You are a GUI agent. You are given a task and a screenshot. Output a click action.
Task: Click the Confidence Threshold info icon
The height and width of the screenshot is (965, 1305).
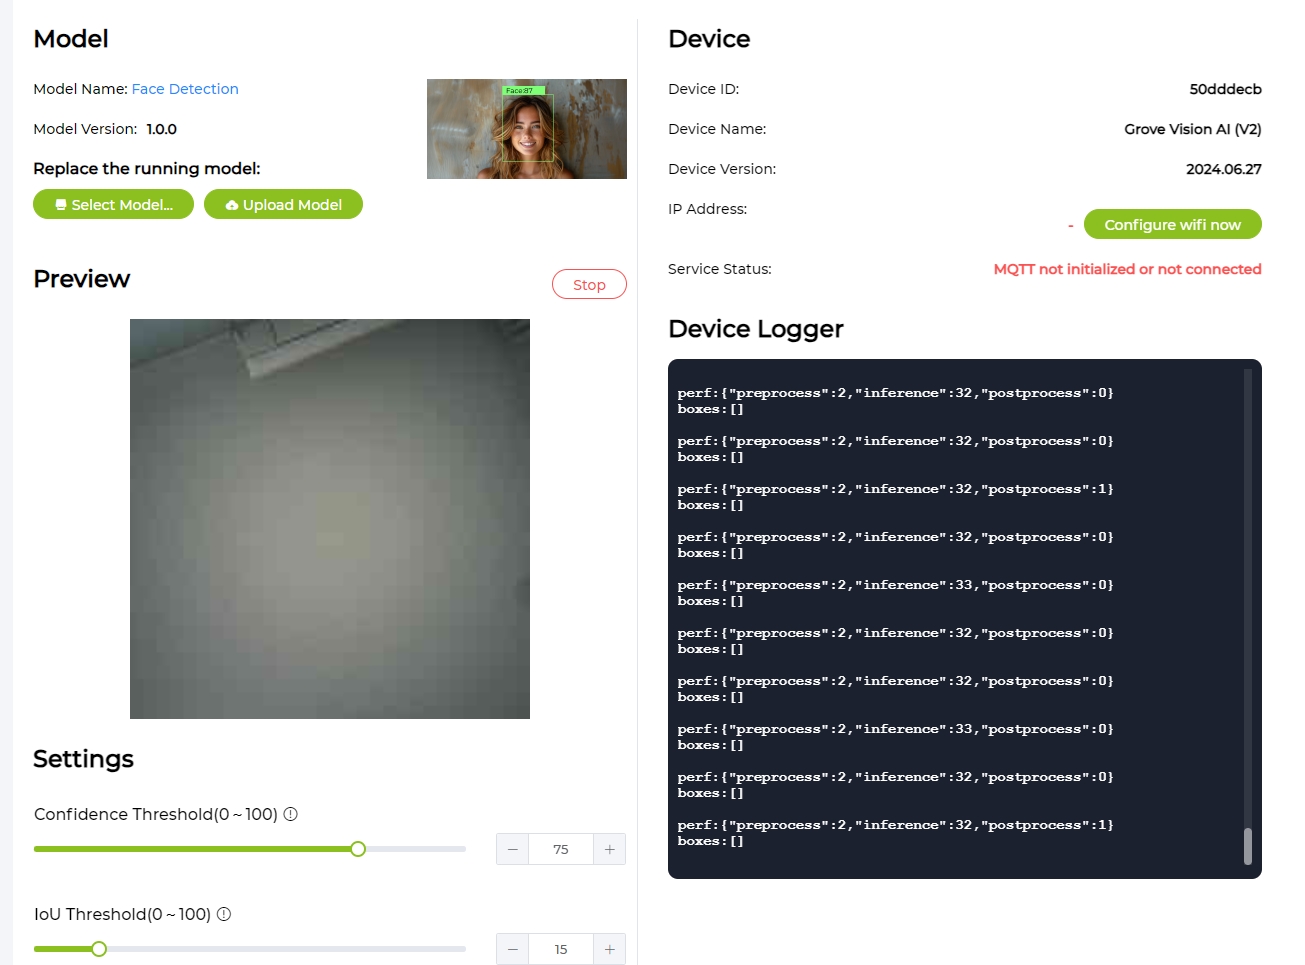tap(291, 814)
